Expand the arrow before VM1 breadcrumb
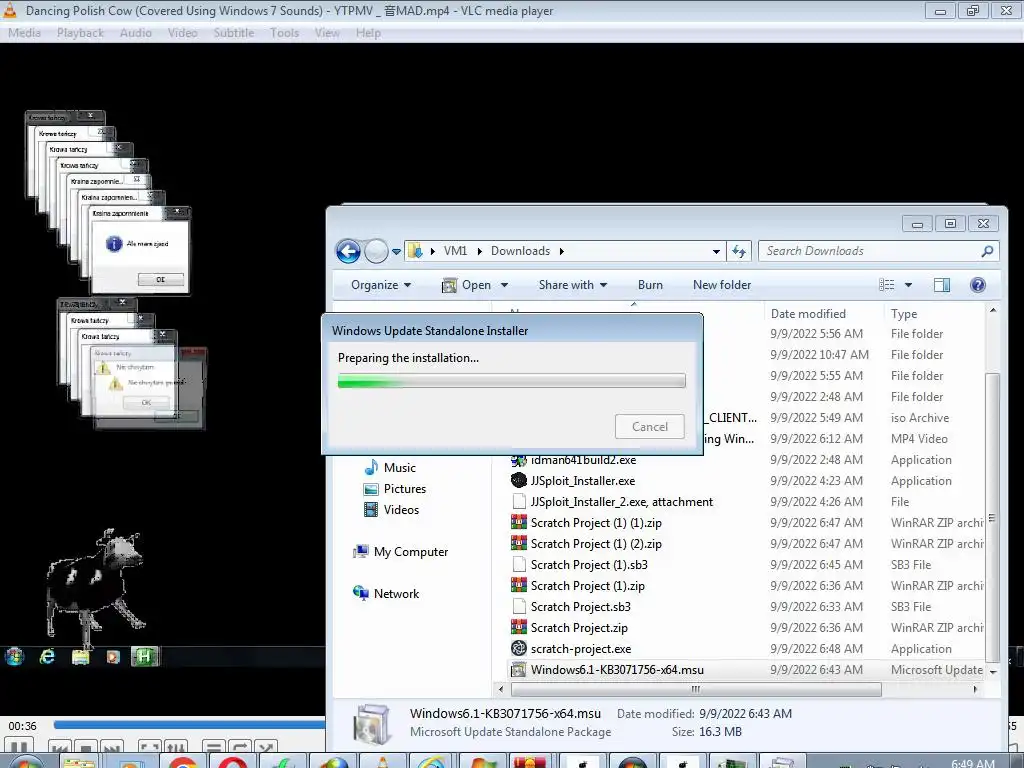The image size is (1024, 768). (x=432, y=251)
